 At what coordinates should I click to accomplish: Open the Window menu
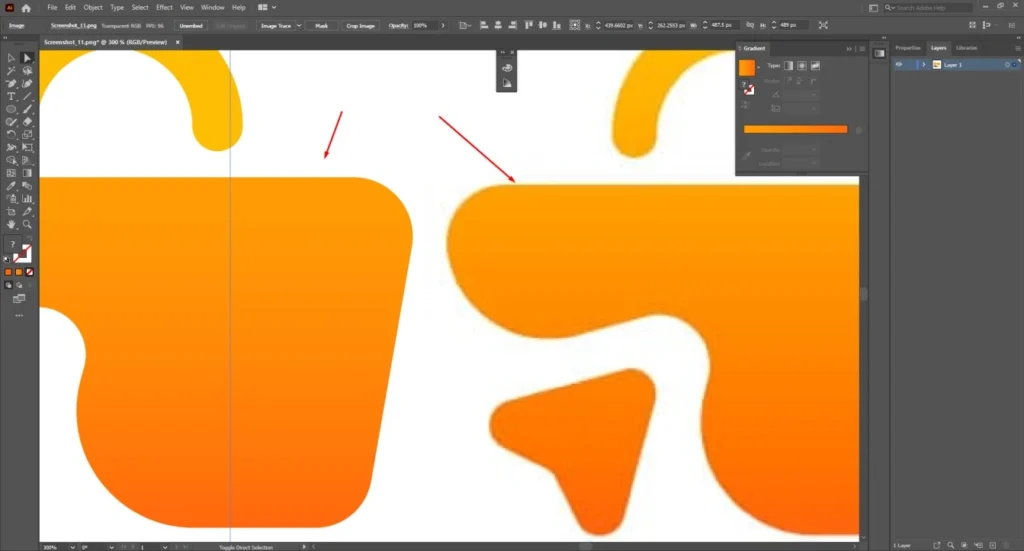click(212, 8)
